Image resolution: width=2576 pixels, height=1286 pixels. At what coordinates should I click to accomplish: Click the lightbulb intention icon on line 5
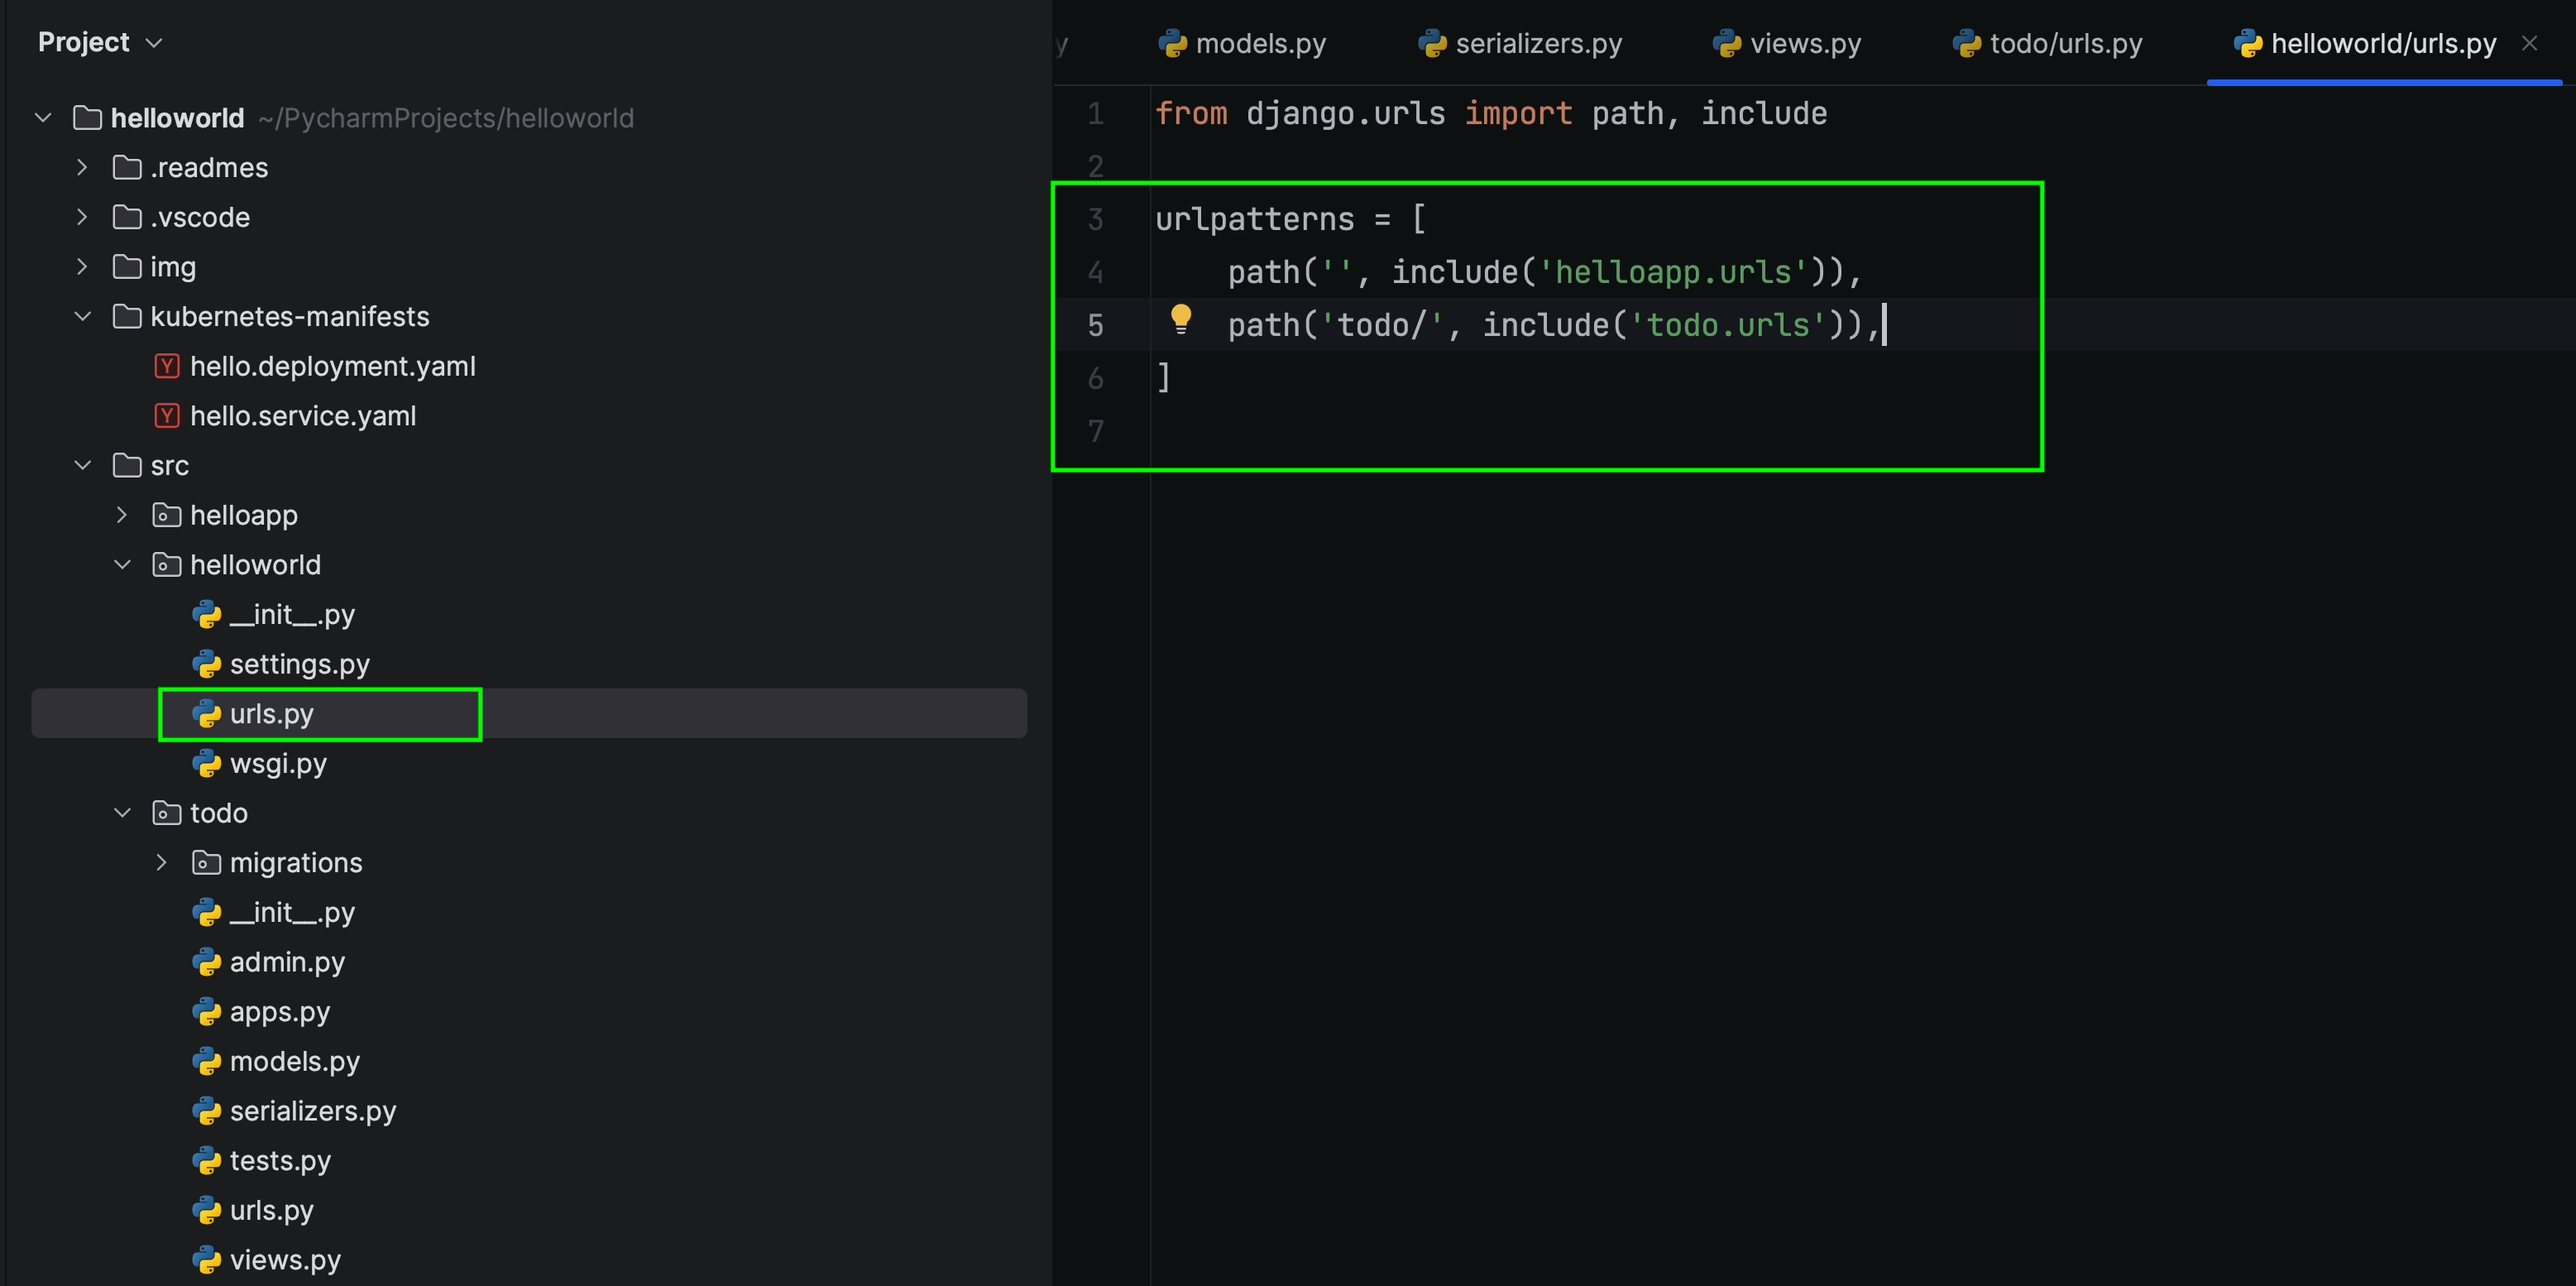[1183, 321]
